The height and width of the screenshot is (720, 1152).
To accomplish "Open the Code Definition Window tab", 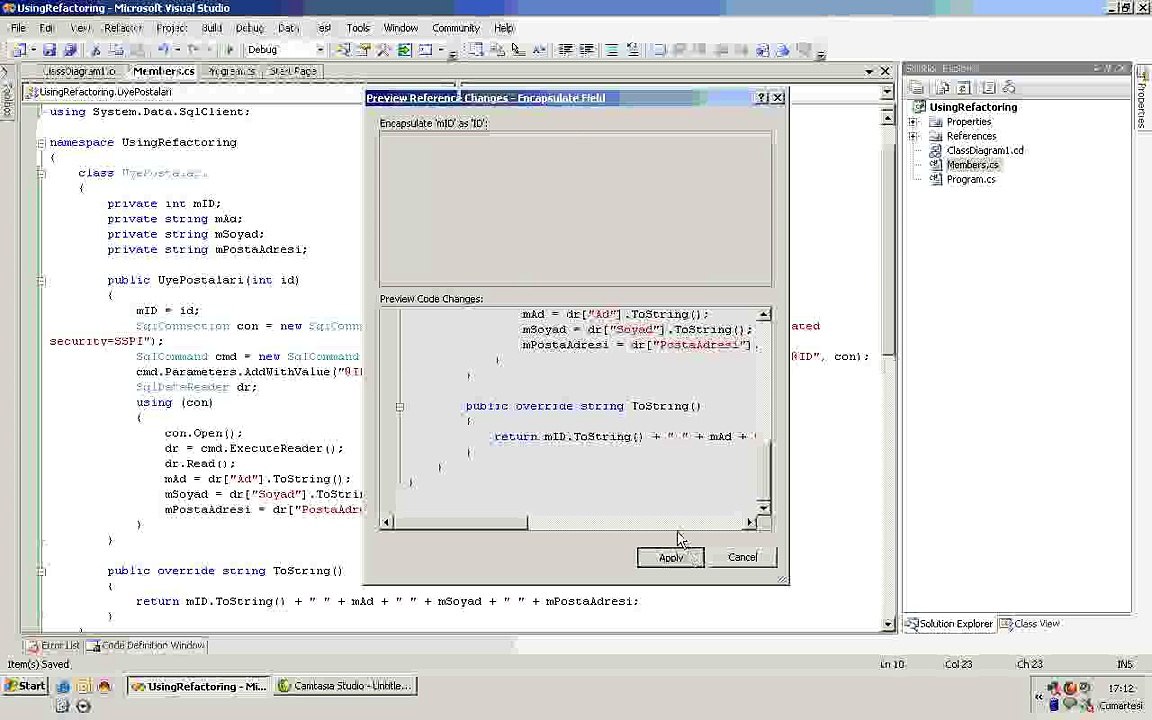I will coord(146,646).
